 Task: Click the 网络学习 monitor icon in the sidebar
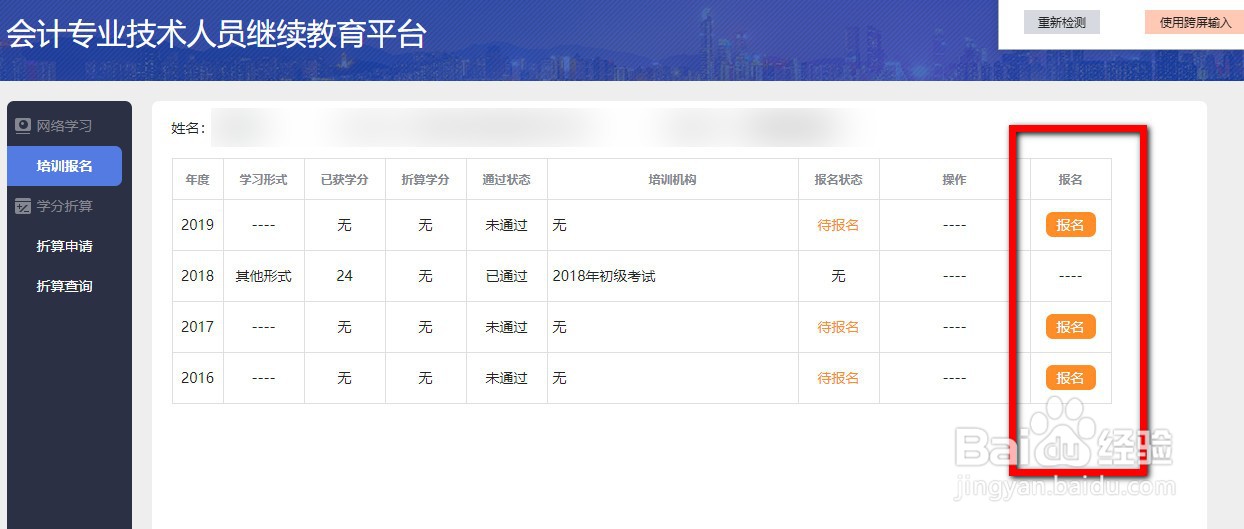(x=22, y=126)
